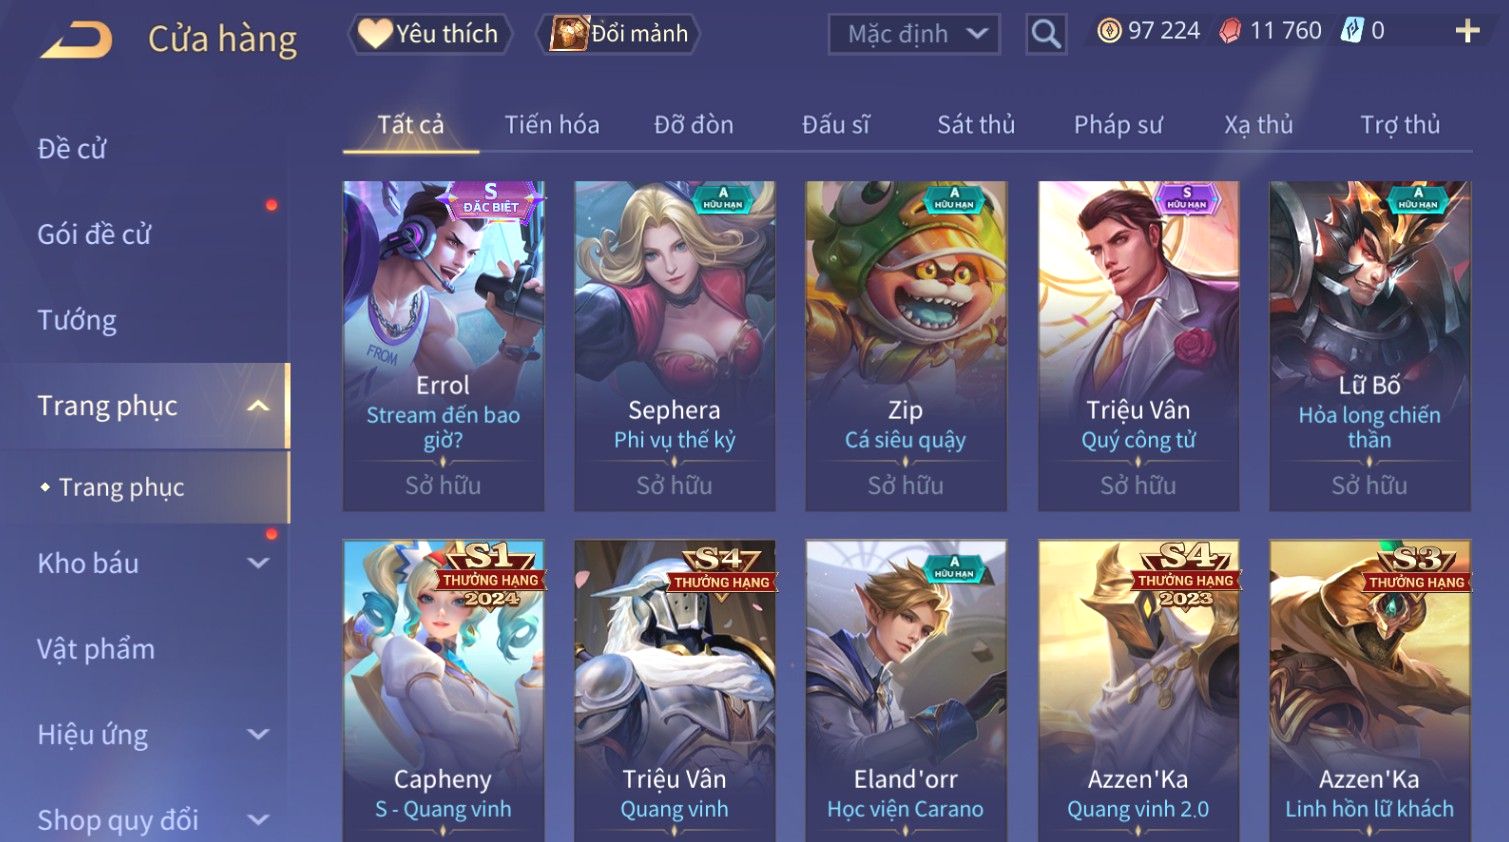Screen dimensions: 1509x842
Task: Tap the plus icon to add currency
Action: tap(1467, 32)
